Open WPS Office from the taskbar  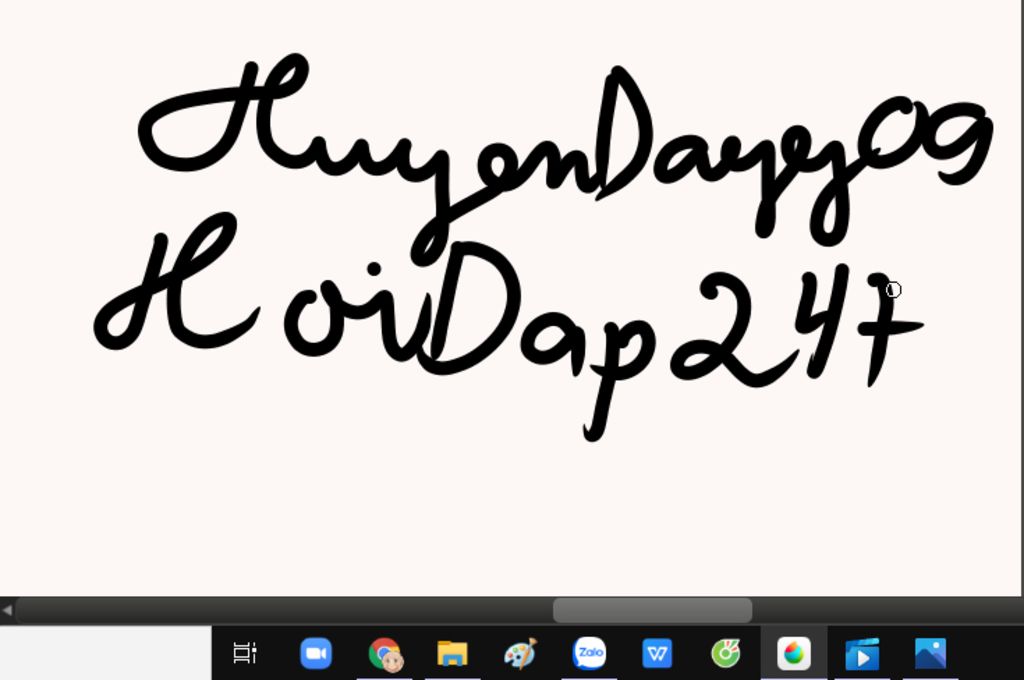(x=657, y=653)
